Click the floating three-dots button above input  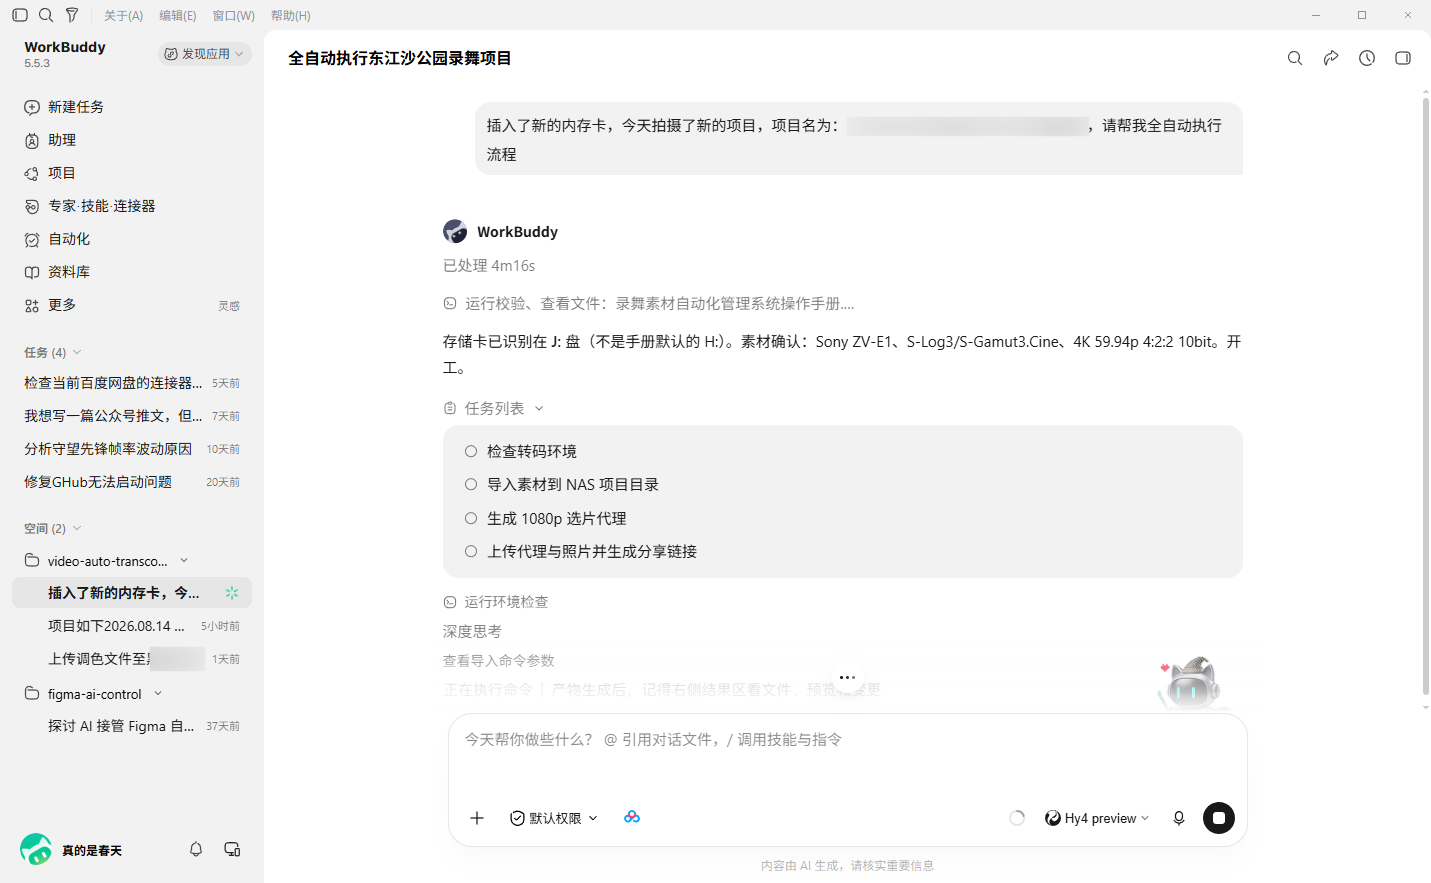pos(847,678)
